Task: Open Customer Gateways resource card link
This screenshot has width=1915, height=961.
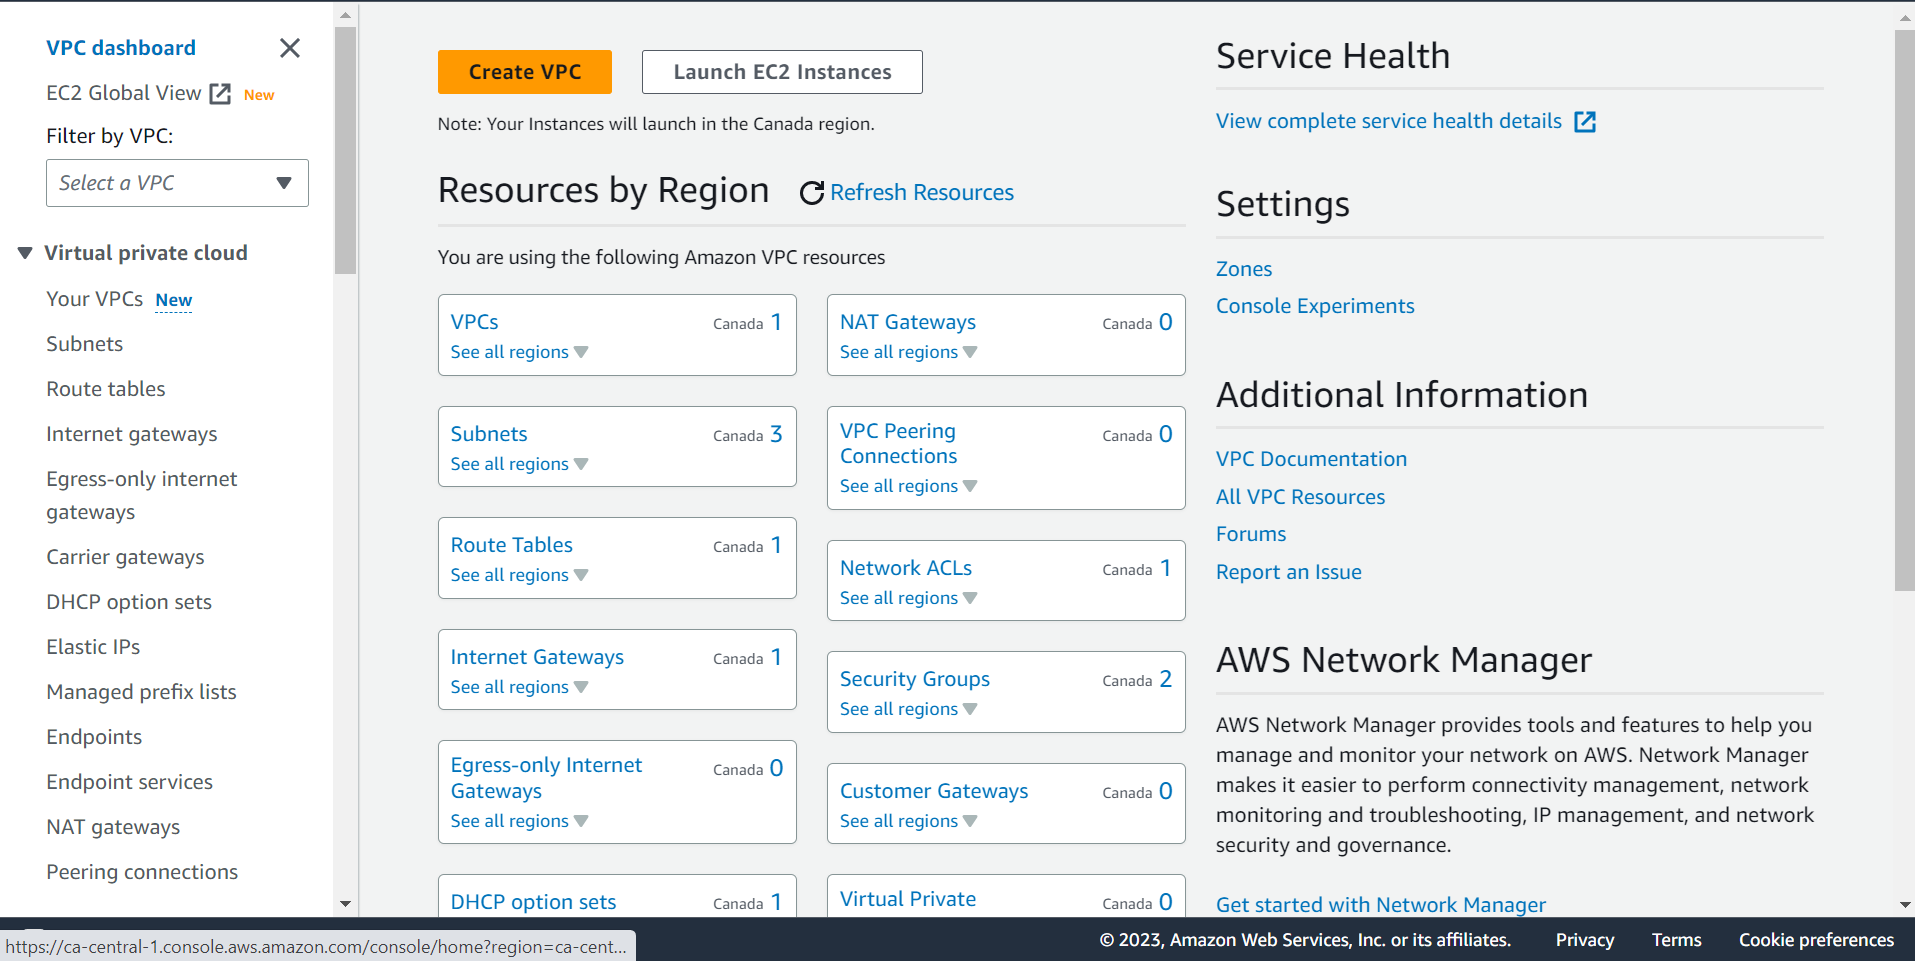Action: click(x=934, y=791)
